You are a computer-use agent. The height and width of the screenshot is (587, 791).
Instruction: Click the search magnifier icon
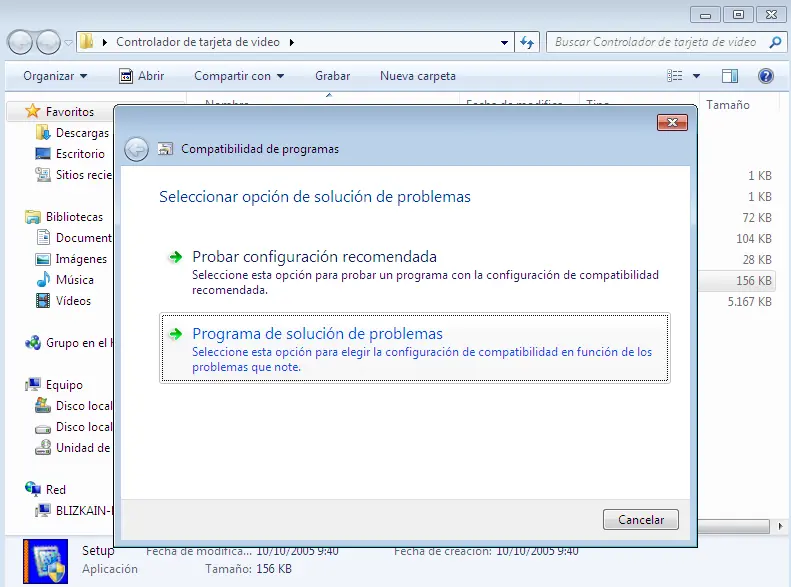775,42
